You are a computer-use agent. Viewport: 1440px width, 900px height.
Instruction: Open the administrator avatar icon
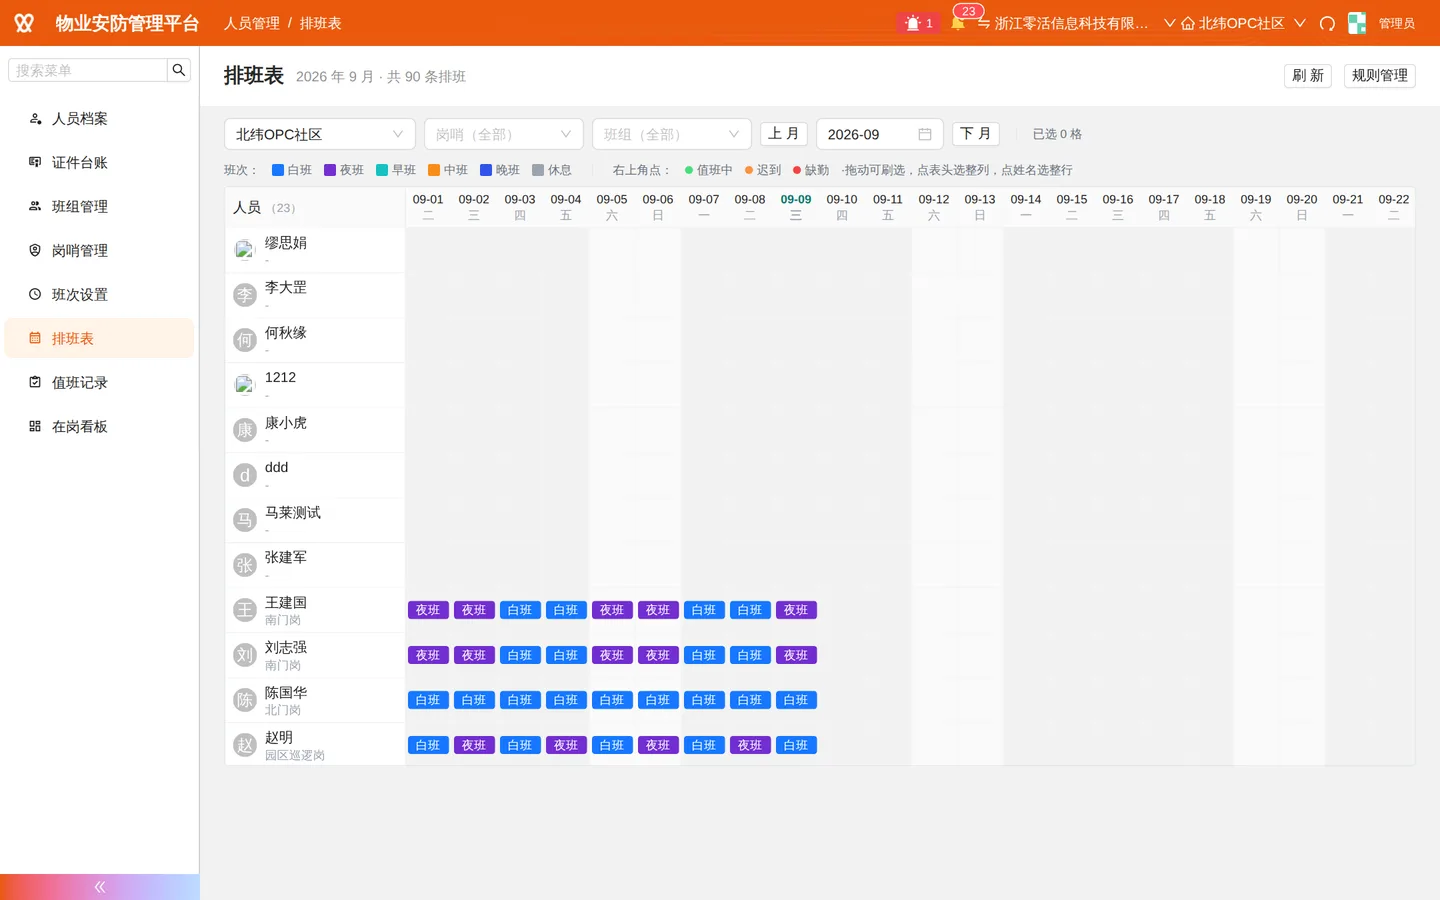point(1357,23)
